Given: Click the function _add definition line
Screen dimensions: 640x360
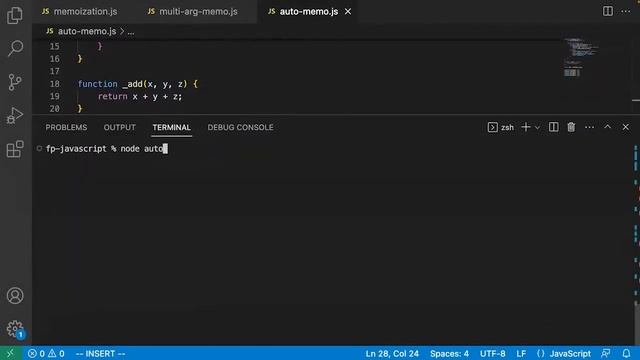Looking at the screenshot, I should (138, 84).
